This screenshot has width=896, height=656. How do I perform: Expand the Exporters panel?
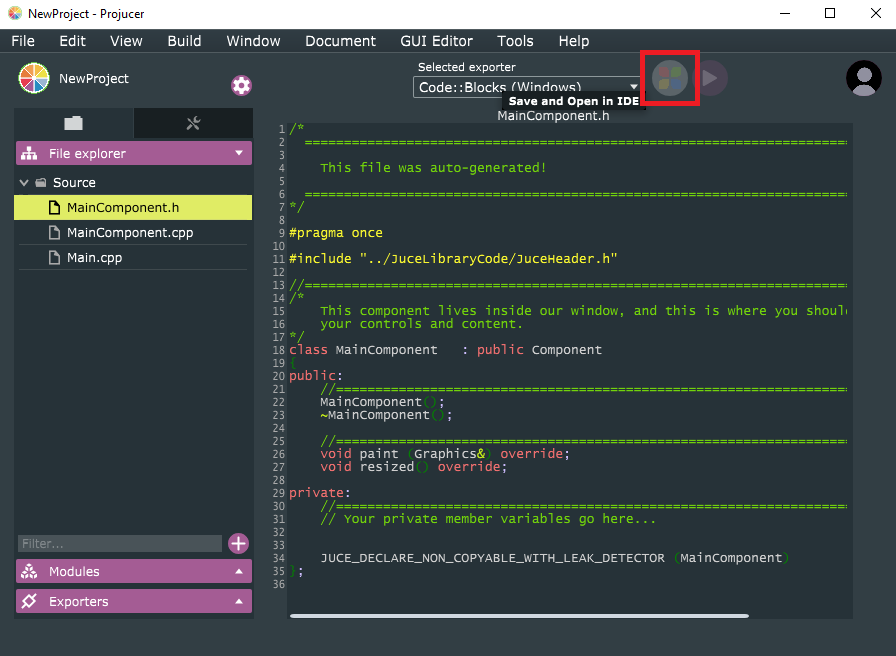(134, 601)
